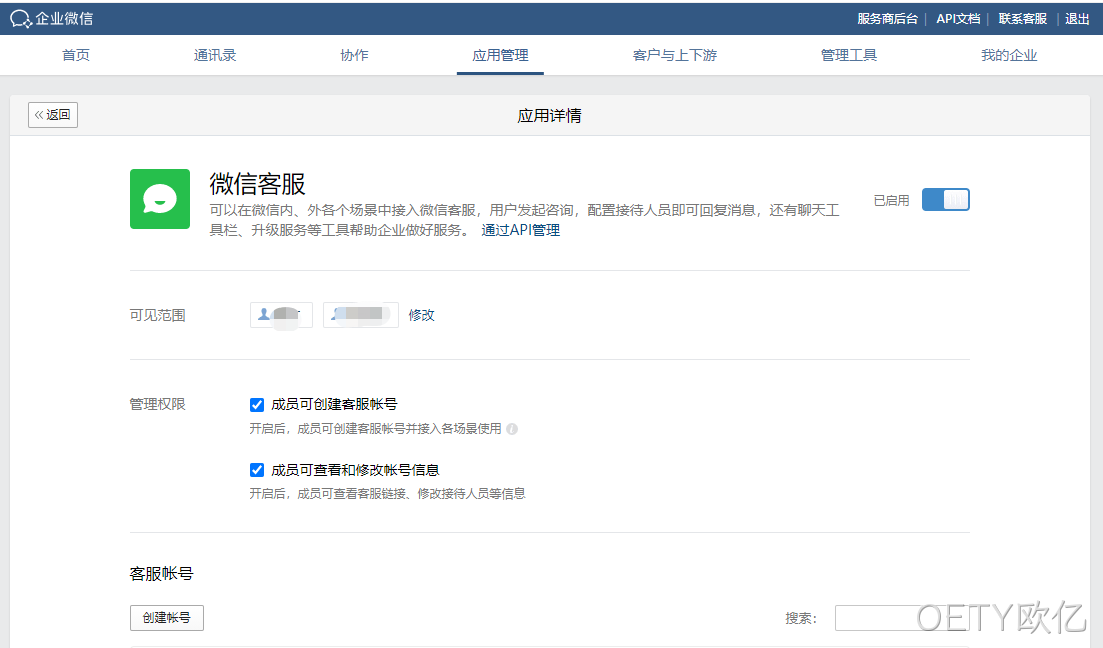Open the API文档 link
This screenshot has width=1103, height=648.
(958, 19)
